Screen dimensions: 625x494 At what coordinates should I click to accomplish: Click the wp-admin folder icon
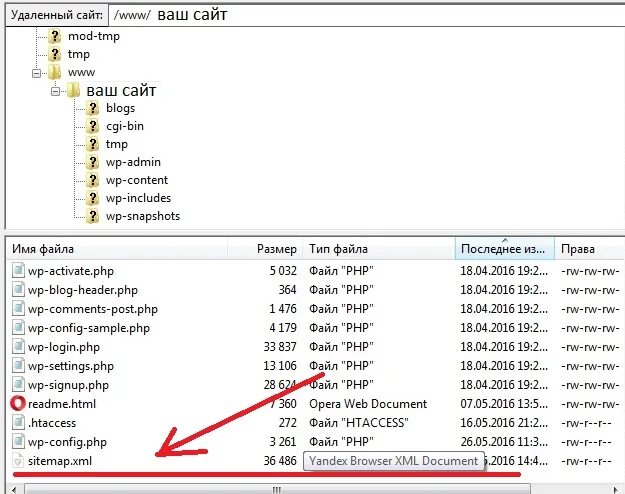coord(92,162)
